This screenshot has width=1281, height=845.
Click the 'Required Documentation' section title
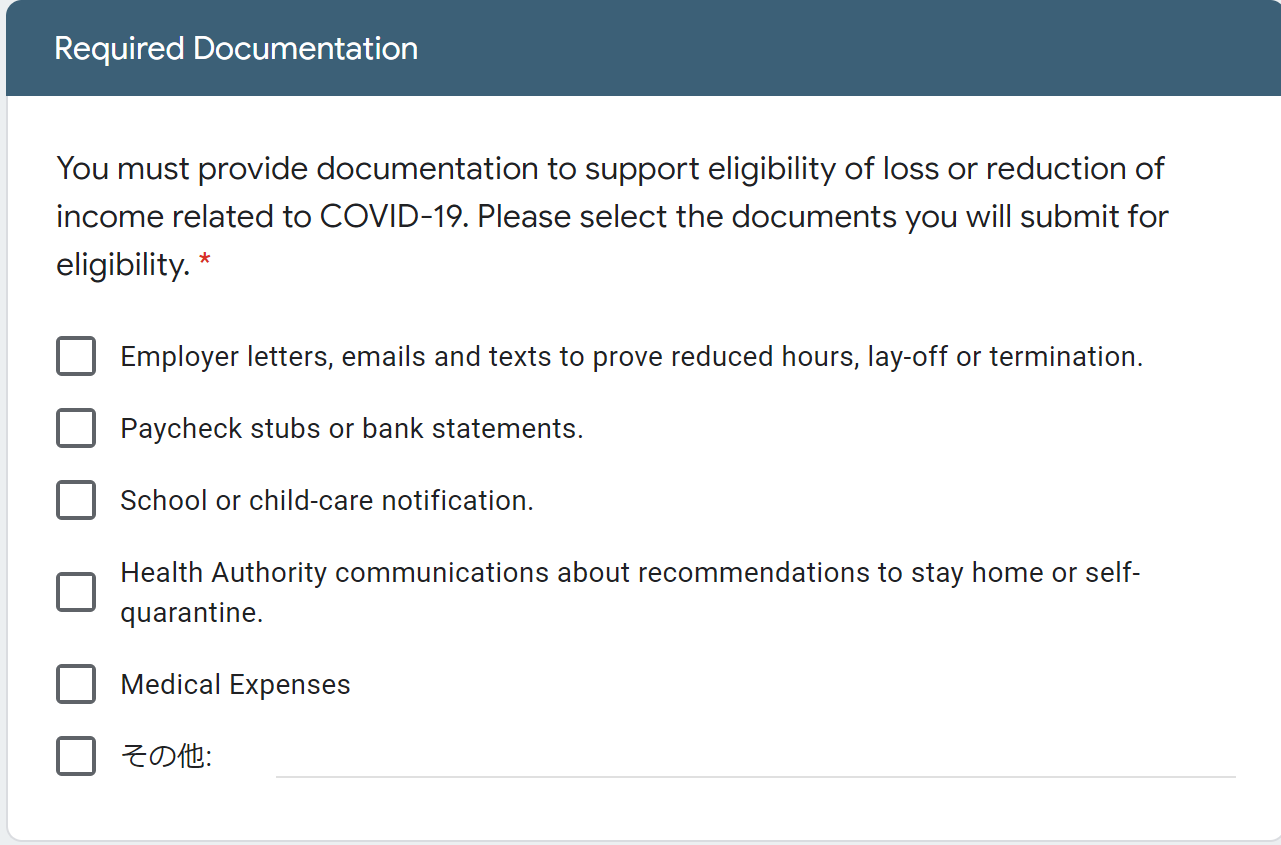236,48
